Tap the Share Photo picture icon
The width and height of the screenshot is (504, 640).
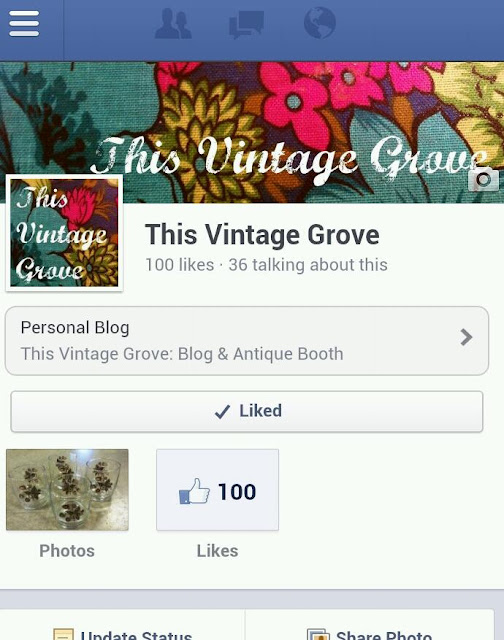tap(318, 634)
